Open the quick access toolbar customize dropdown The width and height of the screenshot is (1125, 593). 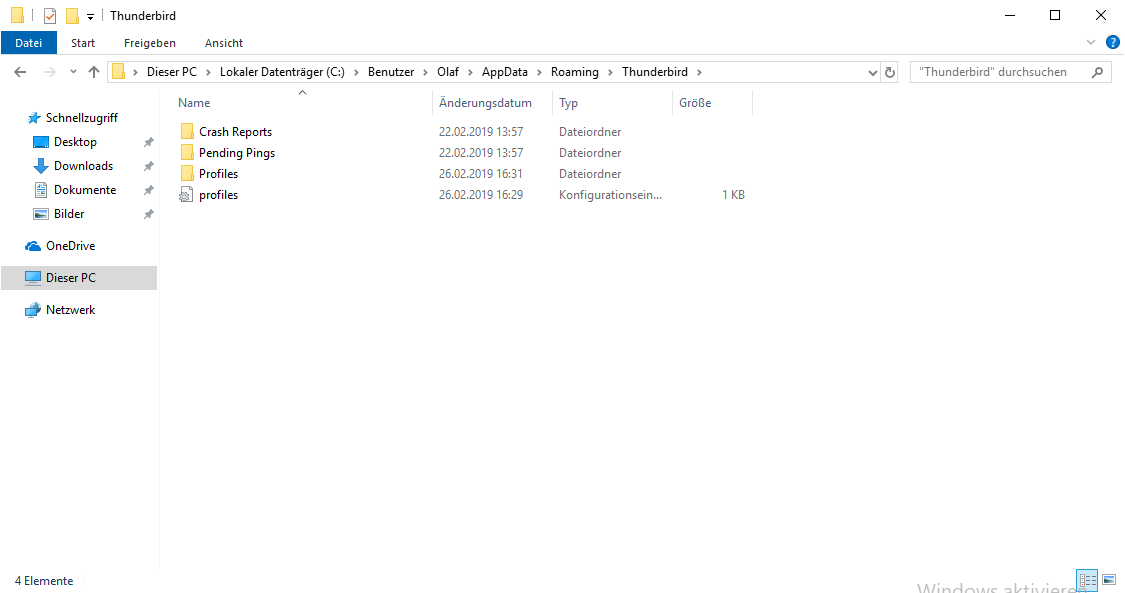click(90, 16)
